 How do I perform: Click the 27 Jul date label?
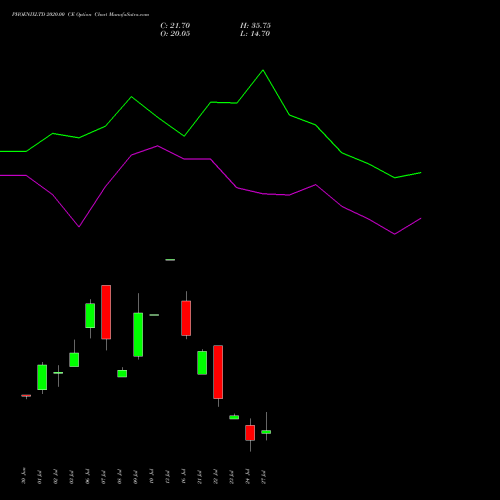tap(263, 477)
